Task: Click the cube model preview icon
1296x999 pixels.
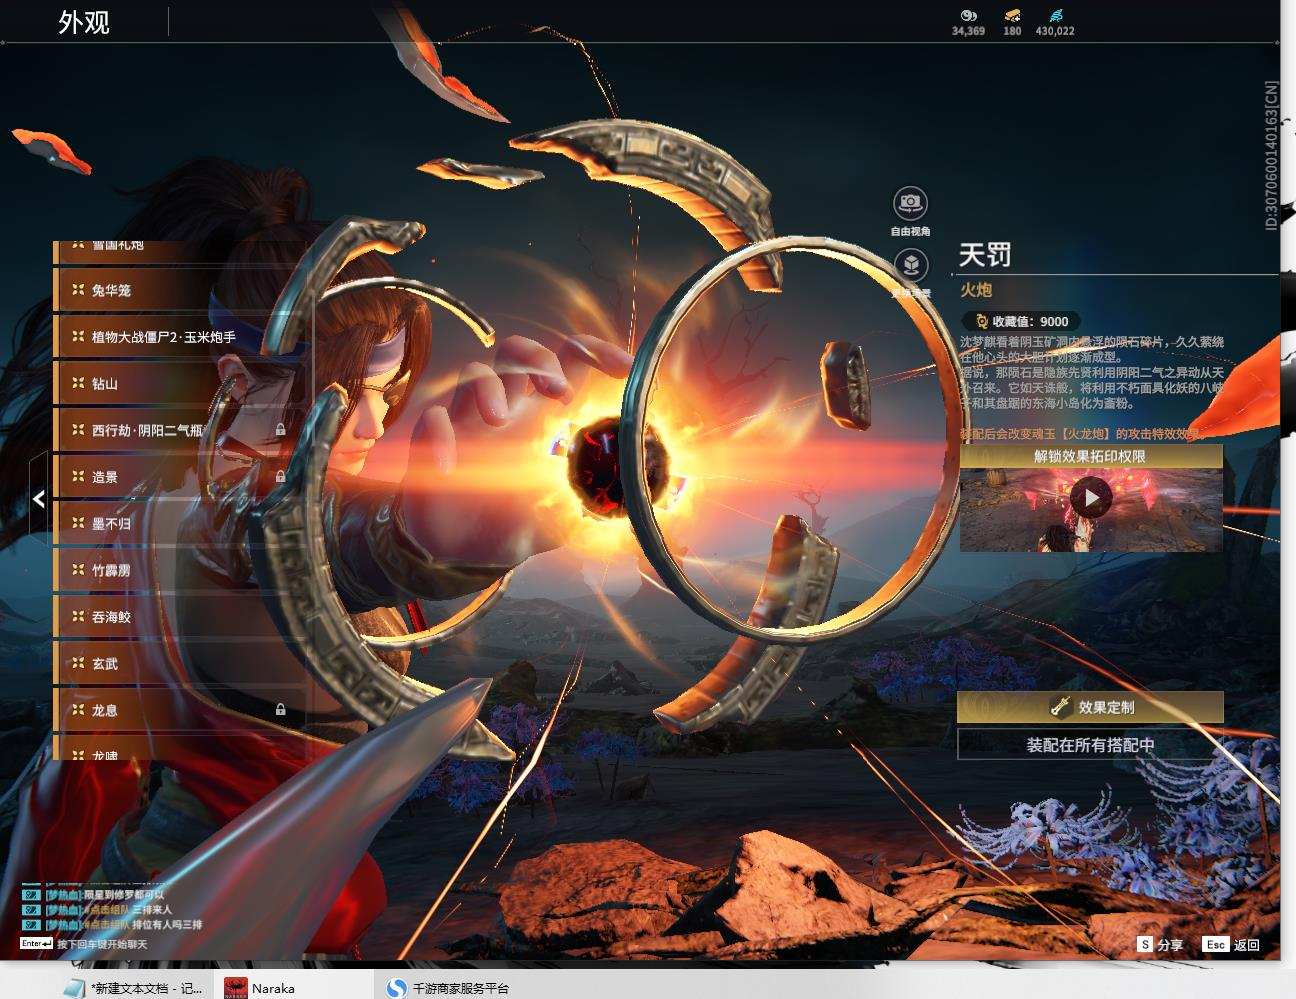Action: [x=910, y=265]
